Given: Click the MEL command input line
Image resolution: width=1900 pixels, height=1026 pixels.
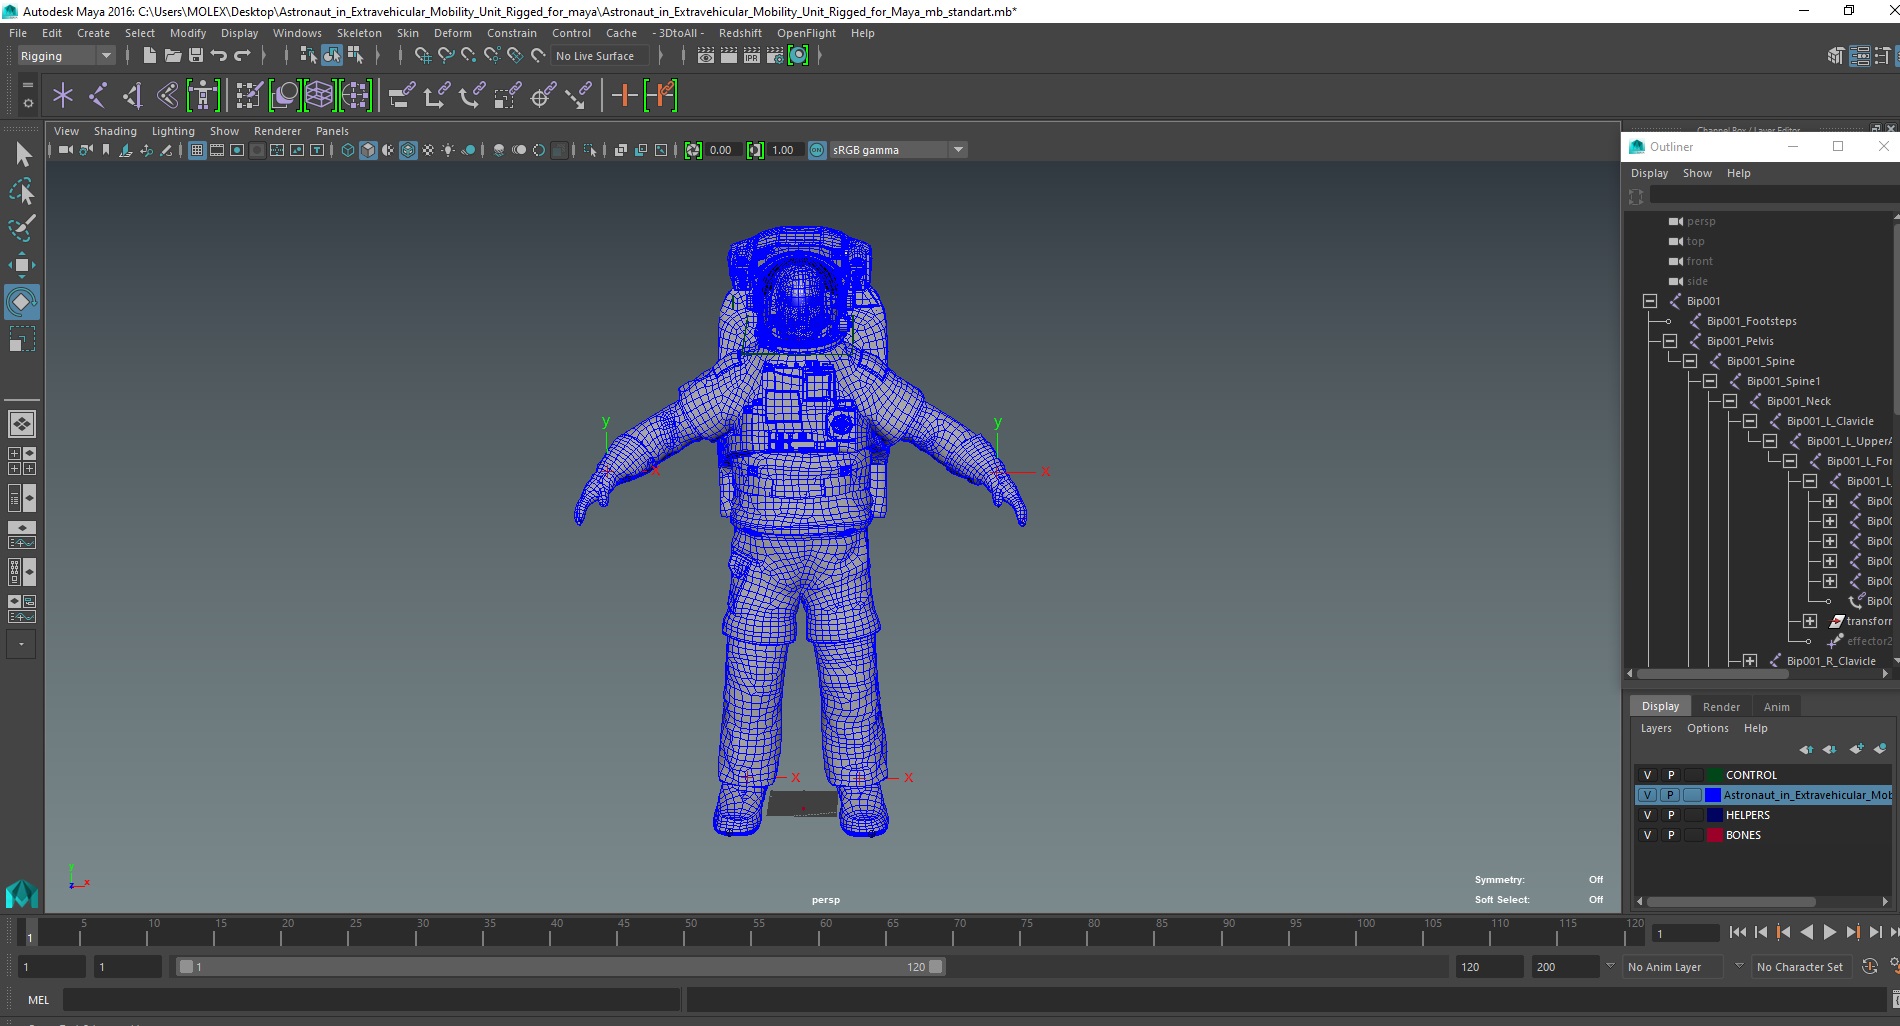Looking at the screenshot, I should (x=371, y=1000).
